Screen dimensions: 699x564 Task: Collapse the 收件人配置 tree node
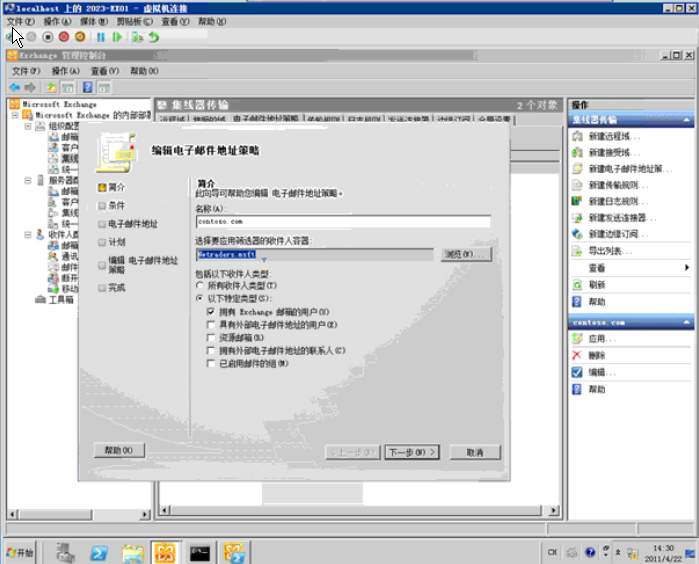click(28, 235)
